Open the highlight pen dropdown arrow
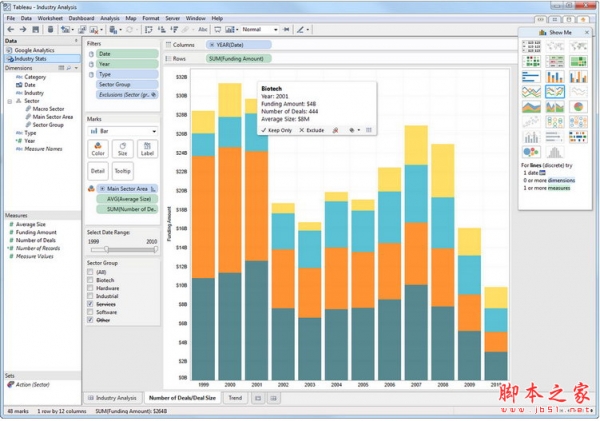 [308, 29]
